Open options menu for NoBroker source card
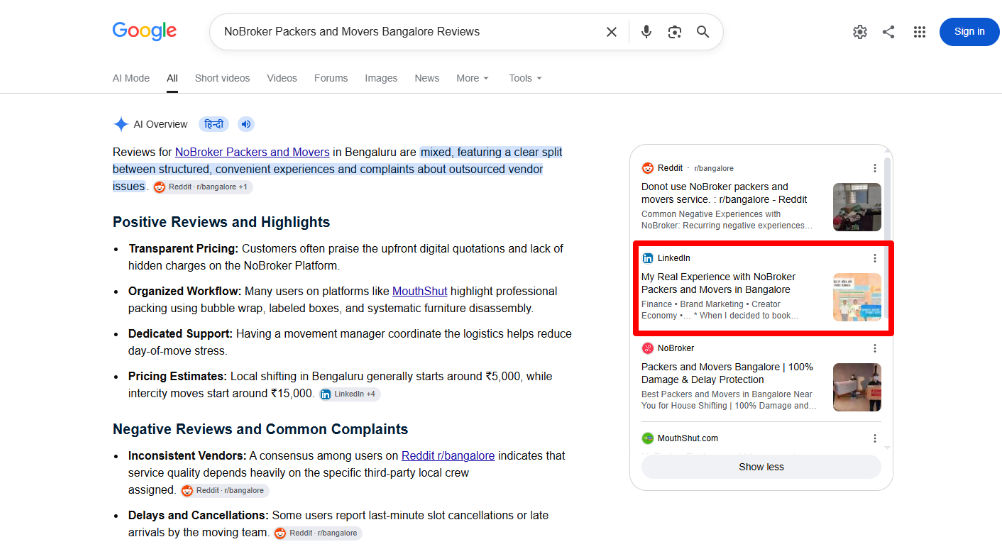Screen dimensions: 1002x550 pos(875,348)
